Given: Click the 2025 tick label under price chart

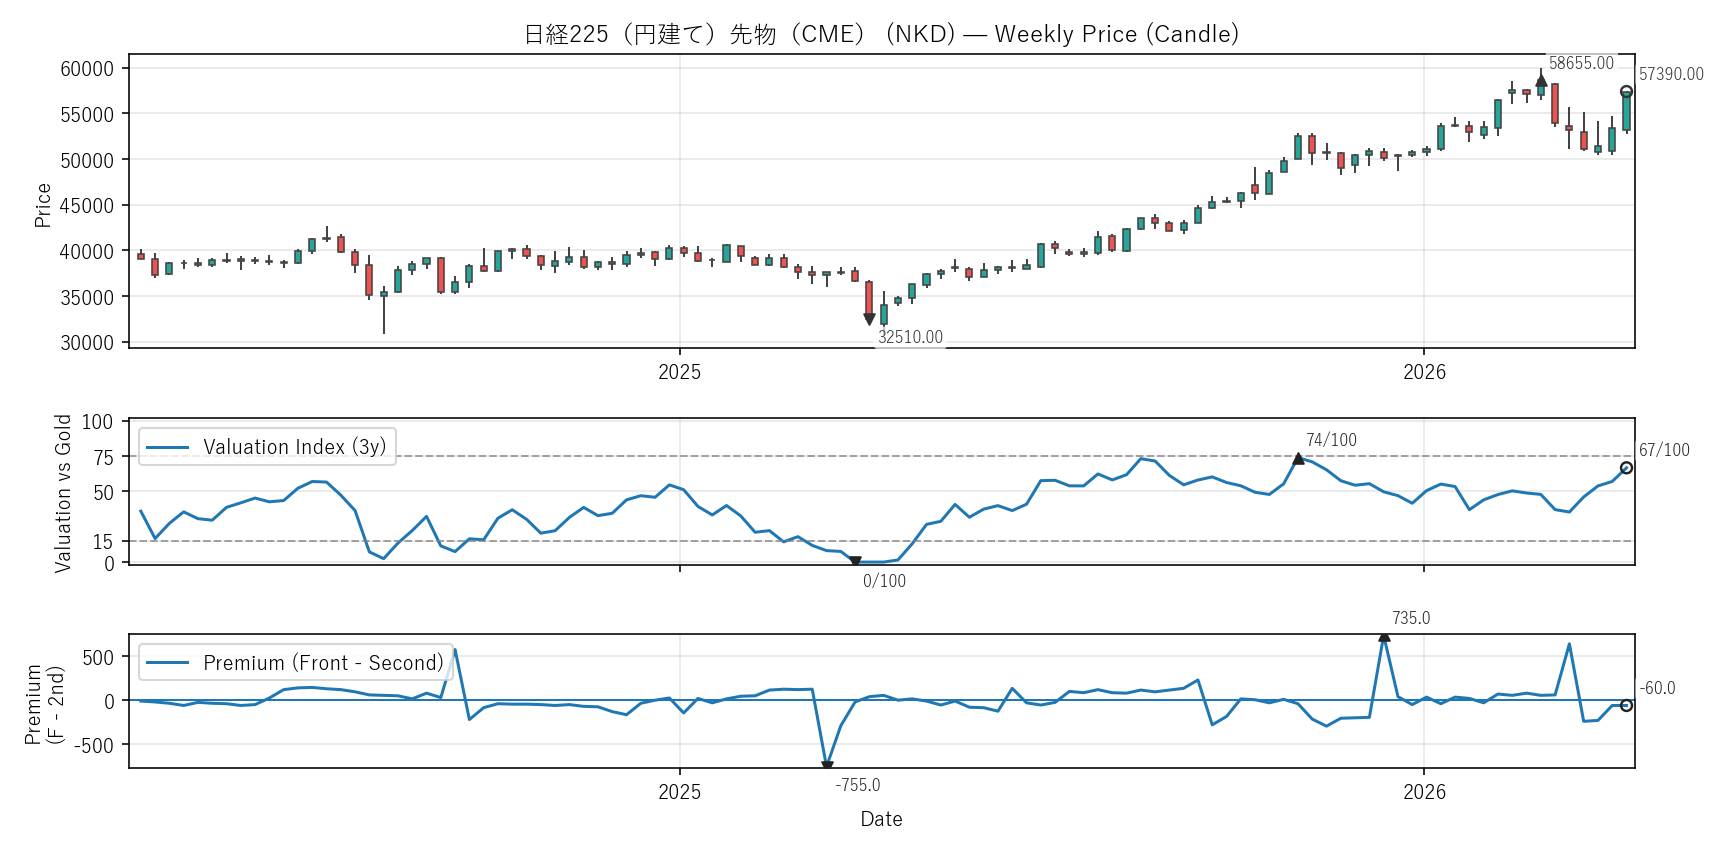Looking at the screenshot, I should [679, 372].
